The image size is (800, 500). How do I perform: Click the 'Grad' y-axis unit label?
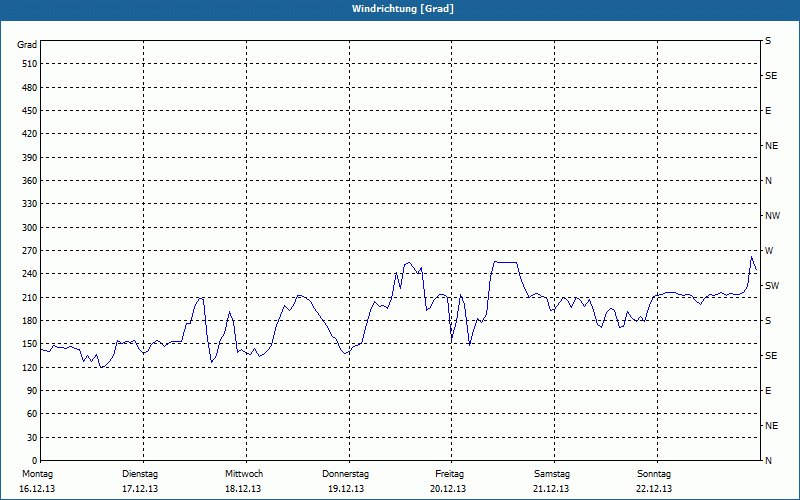tap(27, 45)
